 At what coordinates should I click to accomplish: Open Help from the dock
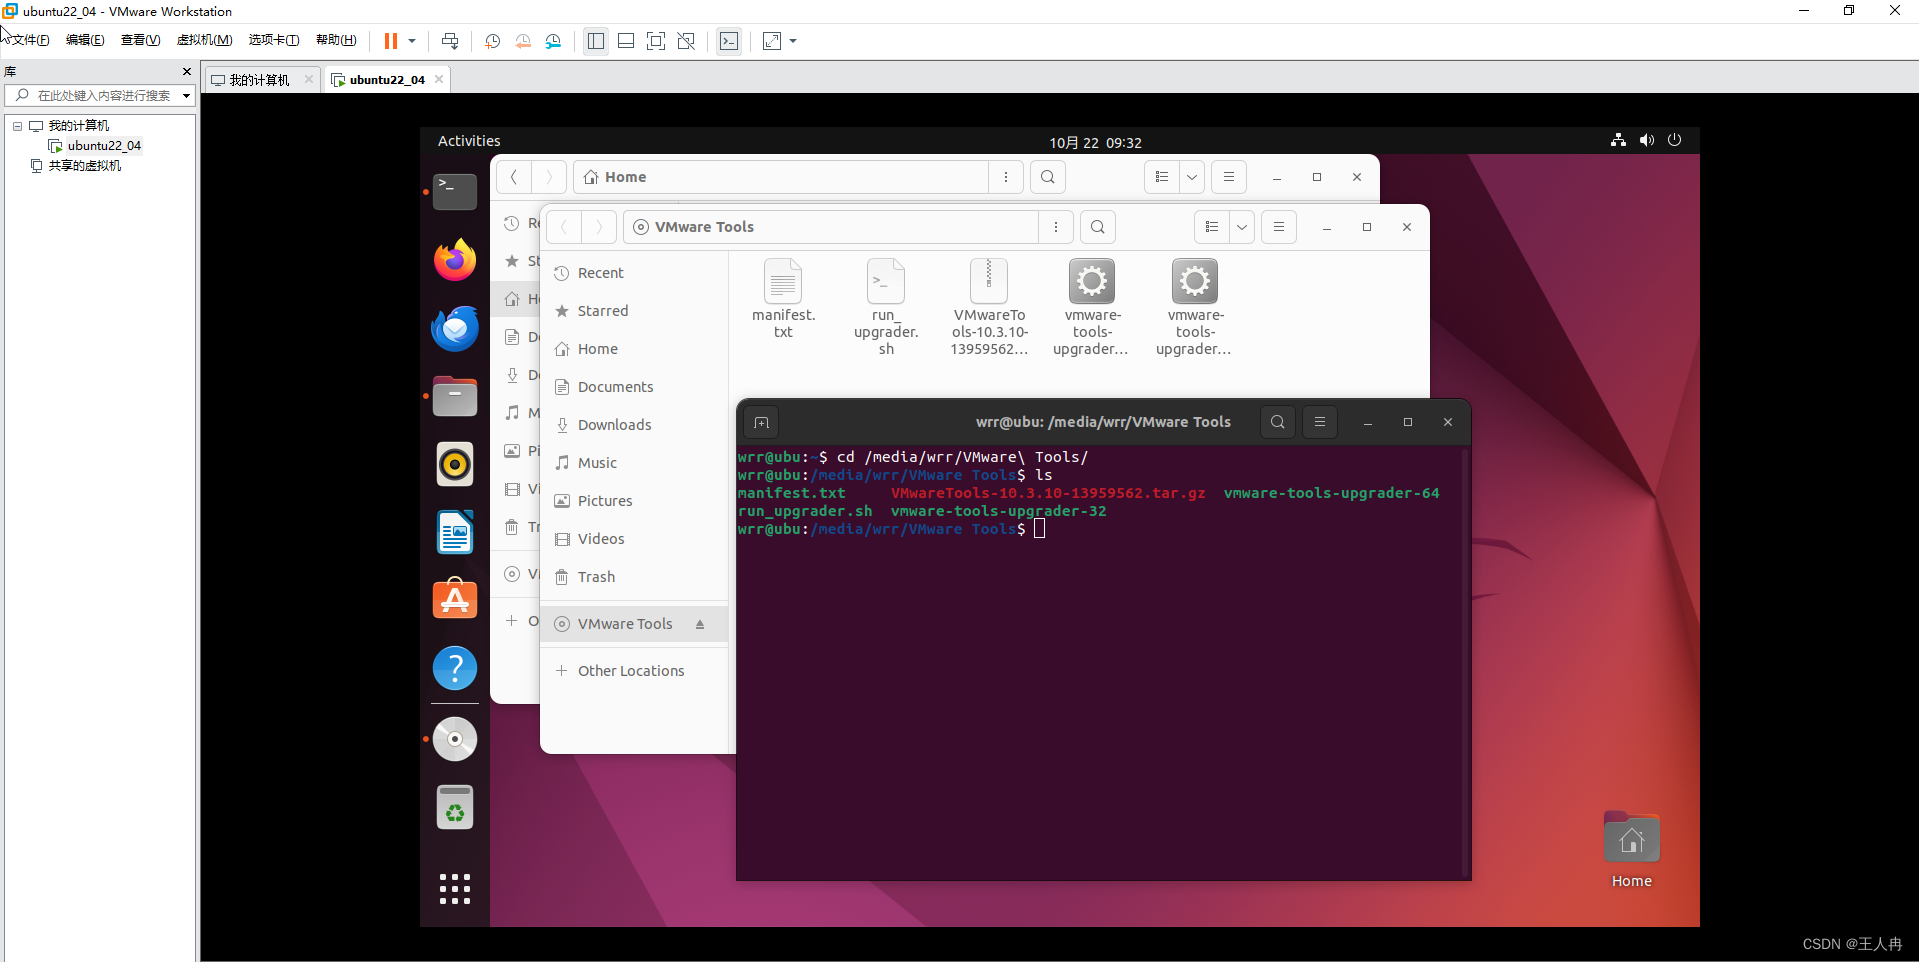pos(455,668)
